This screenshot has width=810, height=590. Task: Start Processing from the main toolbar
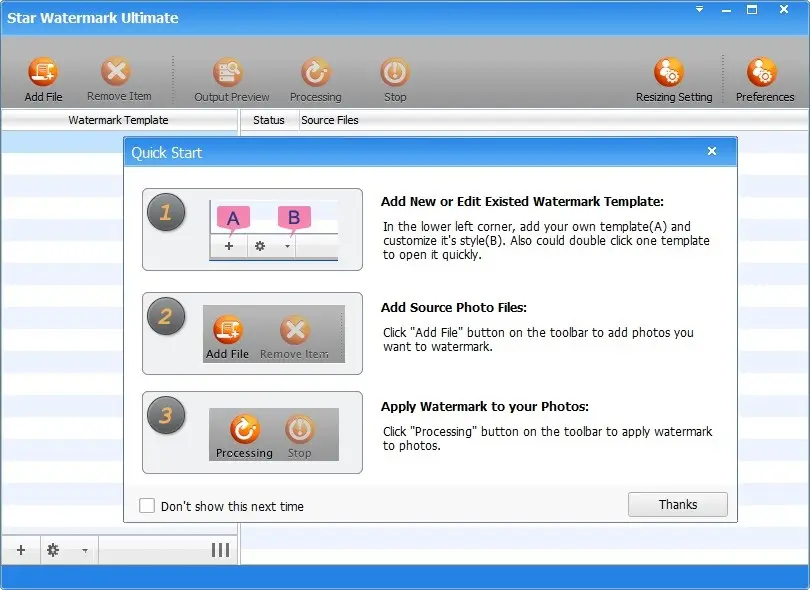[x=316, y=80]
